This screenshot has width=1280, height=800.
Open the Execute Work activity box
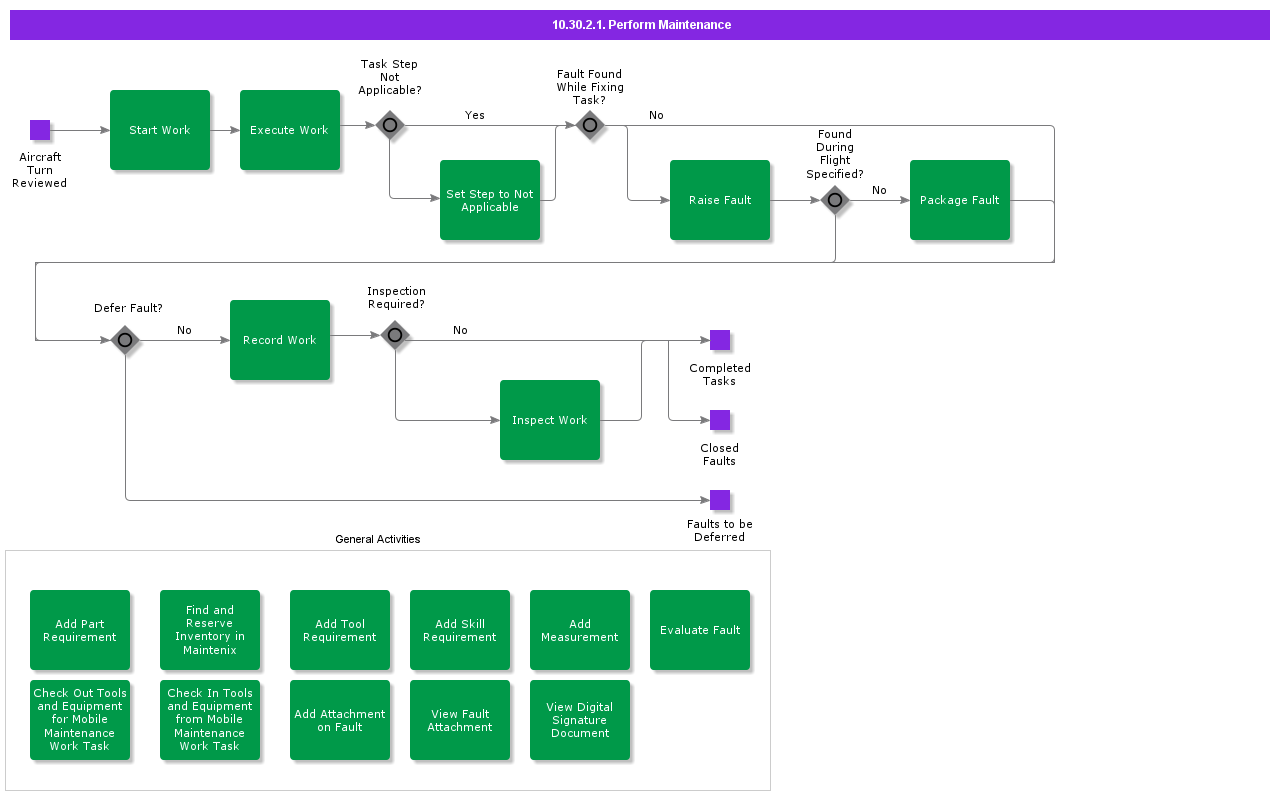(290, 130)
